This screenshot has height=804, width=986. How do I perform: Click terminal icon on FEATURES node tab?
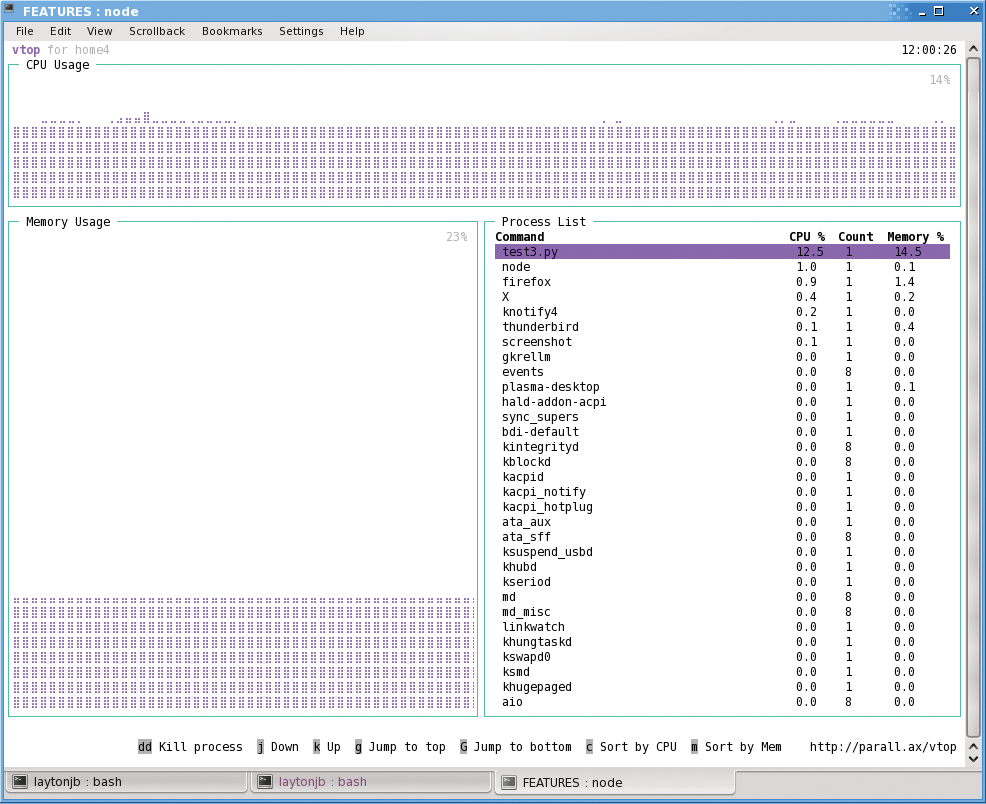pyautogui.click(x=509, y=782)
